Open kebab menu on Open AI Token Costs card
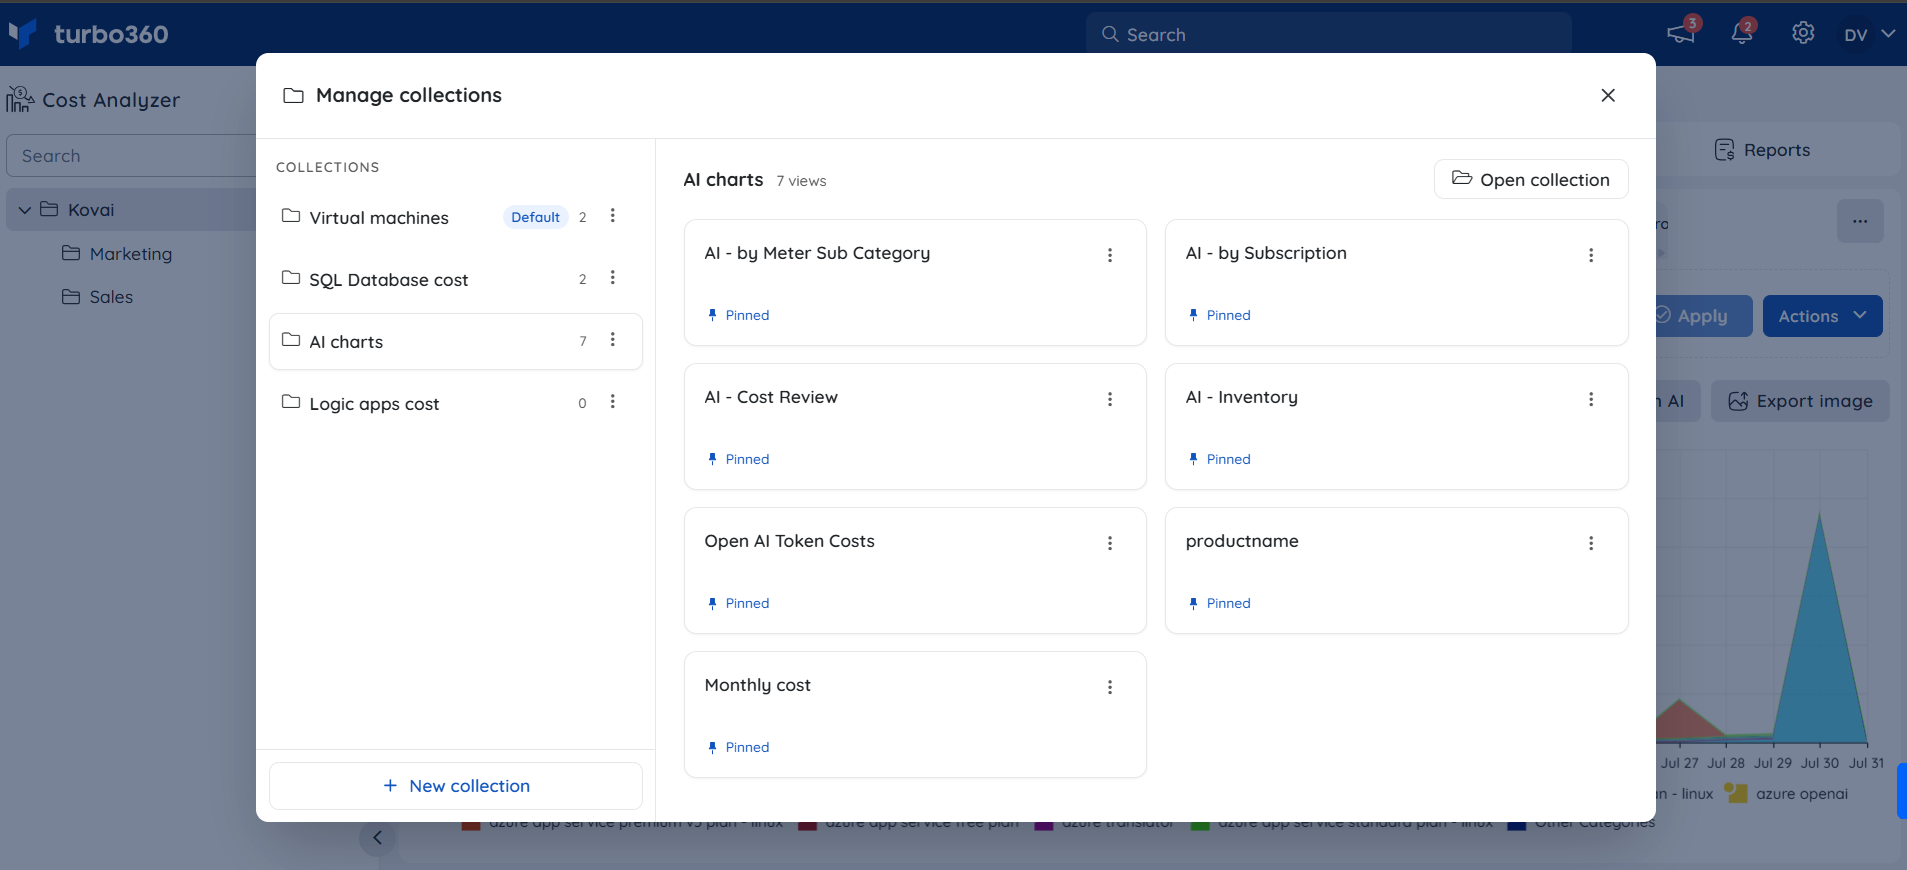This screenshot has height=870, width=1907. tap(1110, 543)
